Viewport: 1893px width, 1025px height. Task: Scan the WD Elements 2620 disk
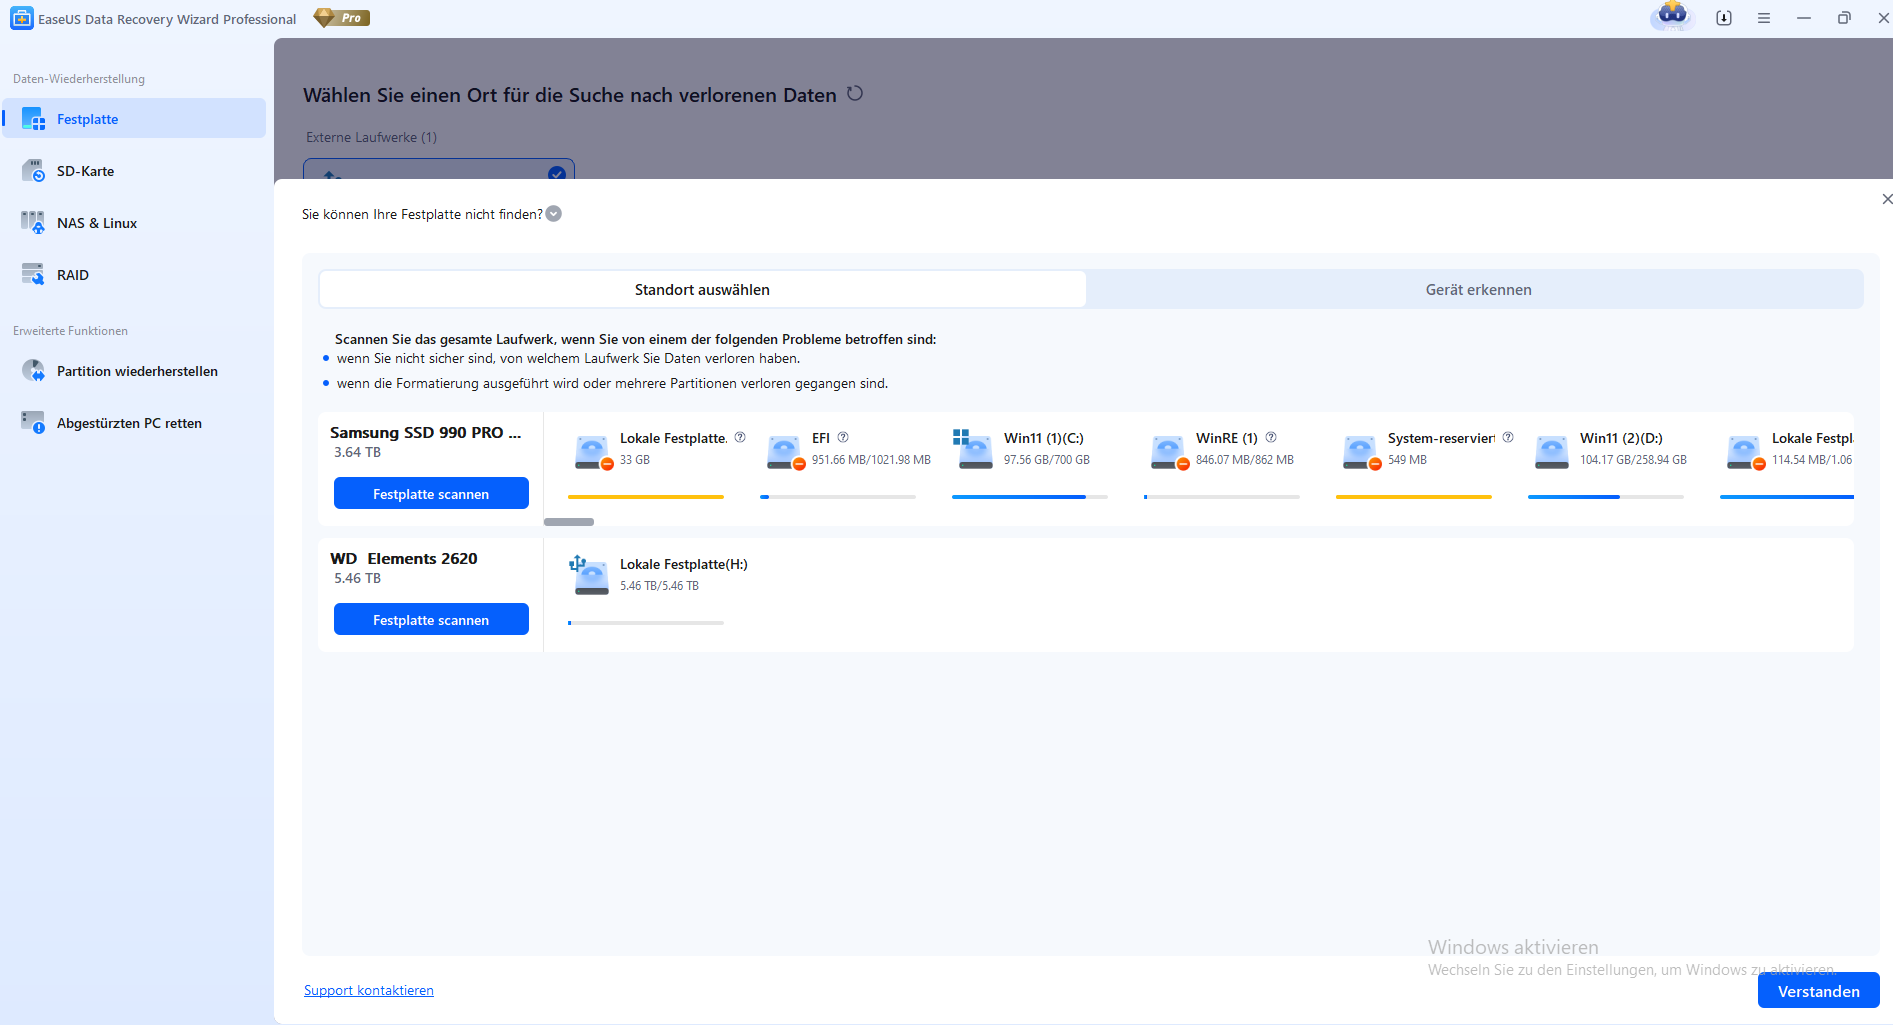(x=431, y=620)
